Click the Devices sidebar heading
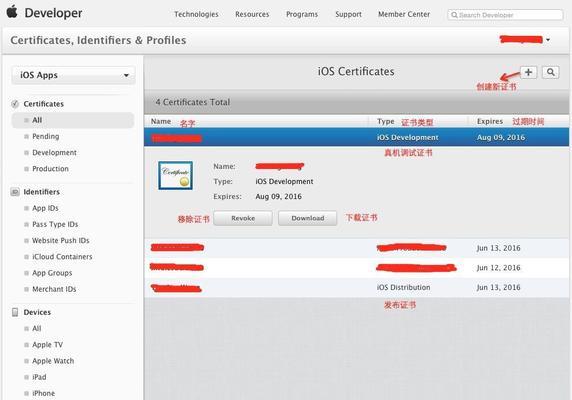This screenshot has width=572, height=400. [x=37, y=312]
